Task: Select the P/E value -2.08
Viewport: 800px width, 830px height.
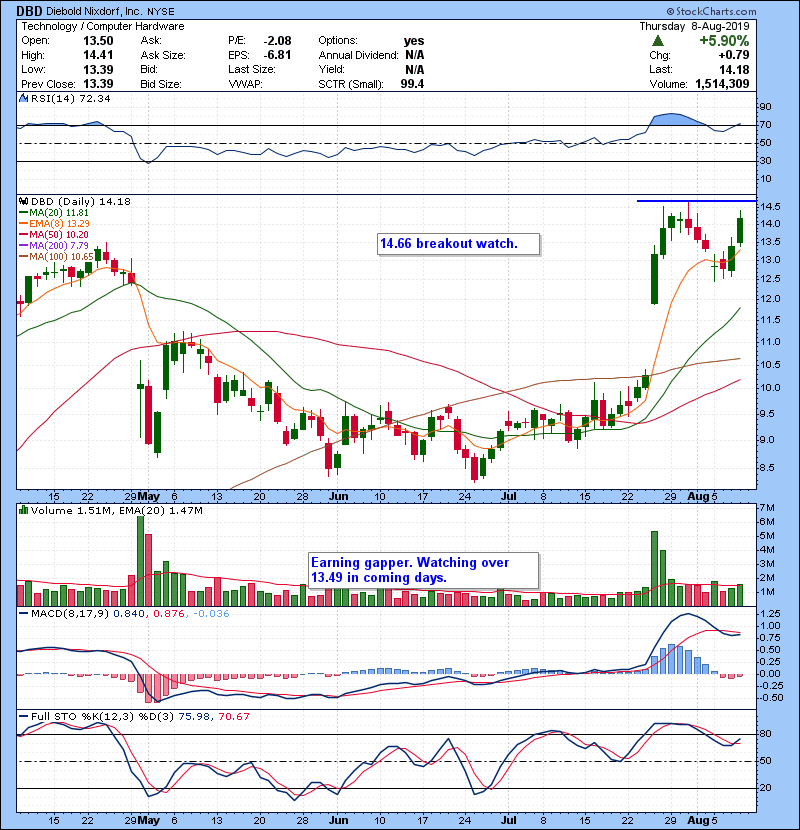Action: click(277, 41)
